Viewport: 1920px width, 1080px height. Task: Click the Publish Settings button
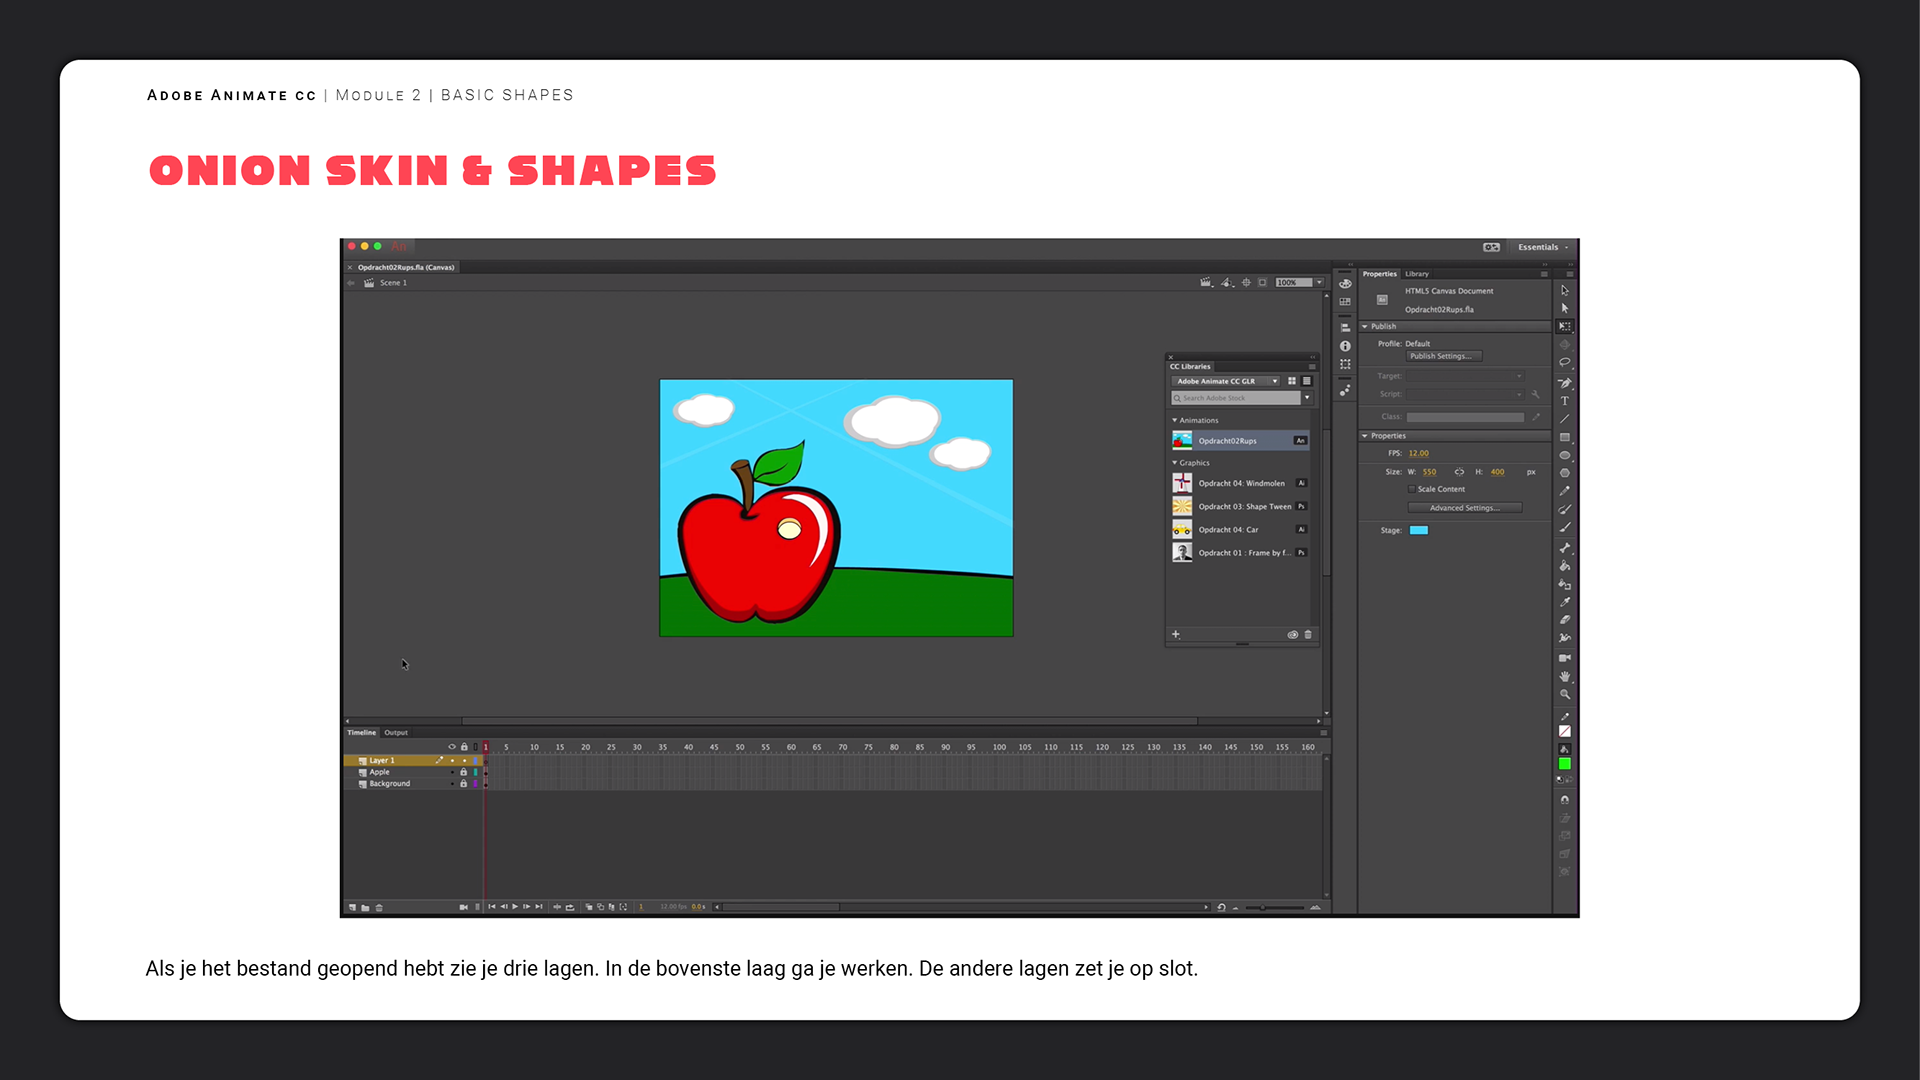point(1443,356)
